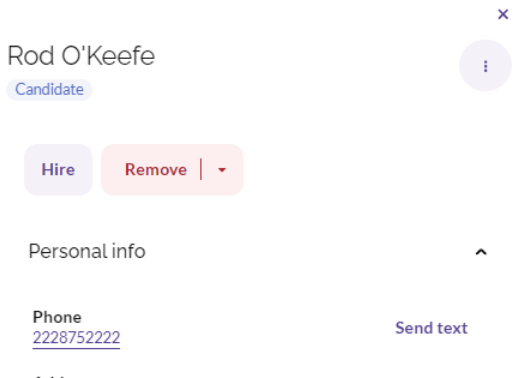Open the three-dot more options menu
Screen dimensions: 520x378
pos(485,66)
